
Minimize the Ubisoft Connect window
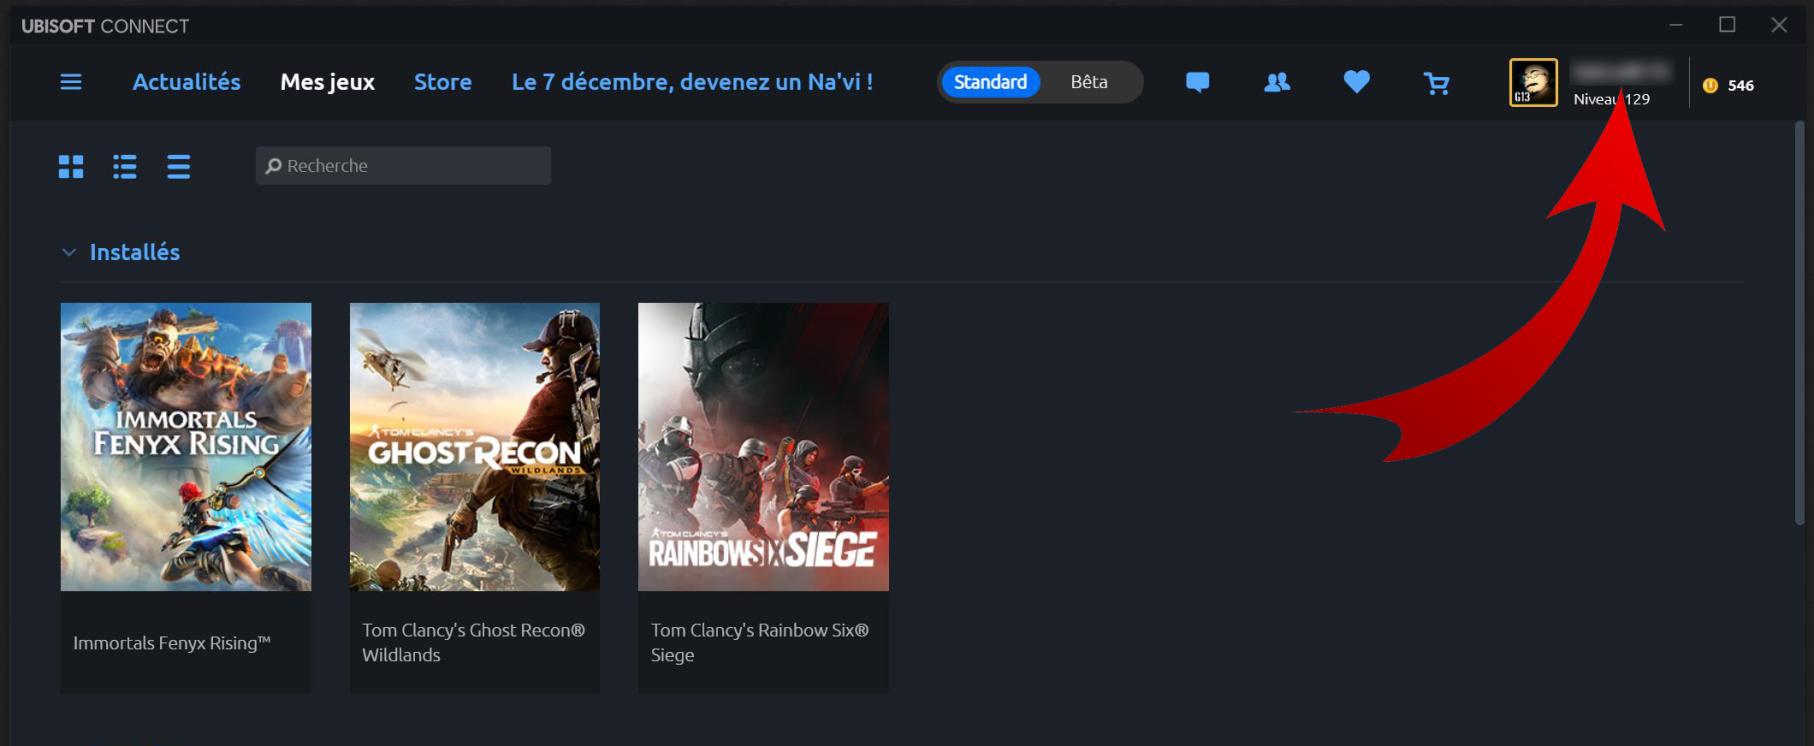(x=1676, y=25)
